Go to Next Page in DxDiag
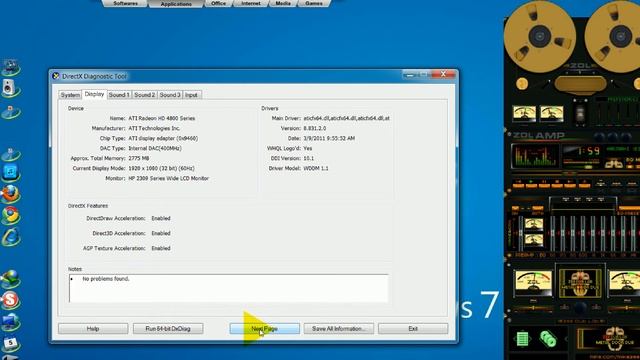 point(264,329)
